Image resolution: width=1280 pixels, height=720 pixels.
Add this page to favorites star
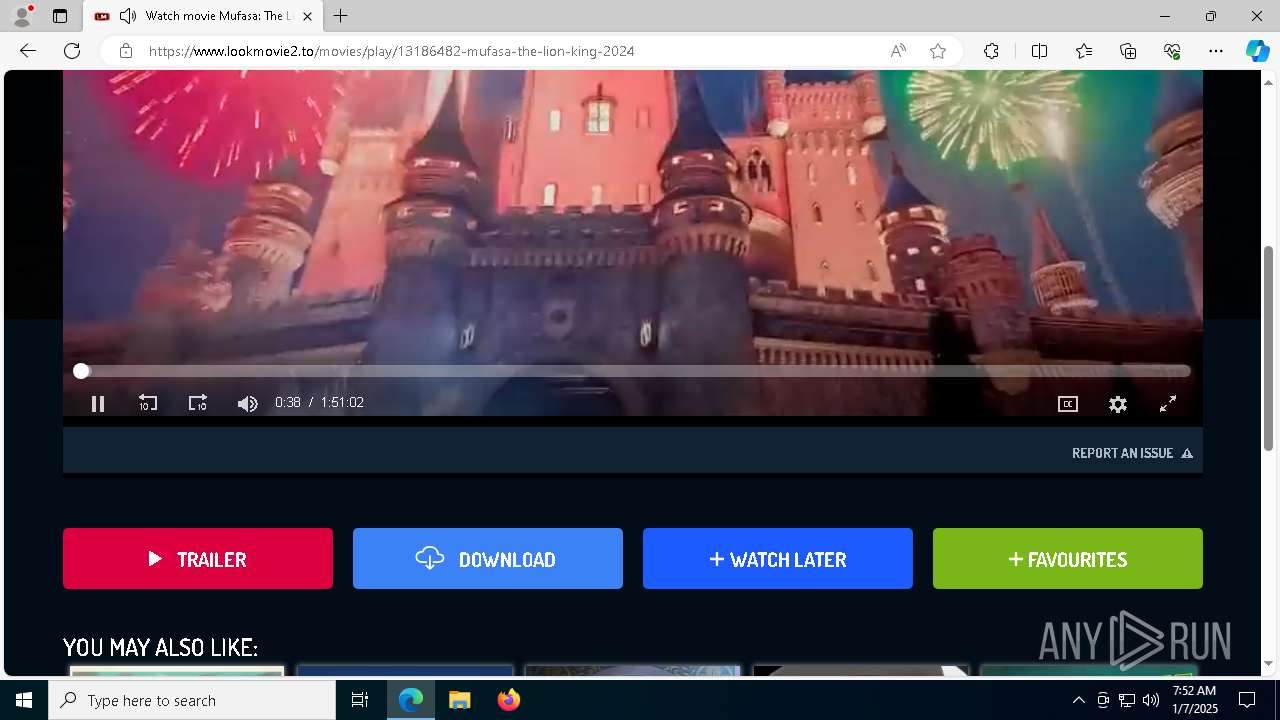[938, 51]
